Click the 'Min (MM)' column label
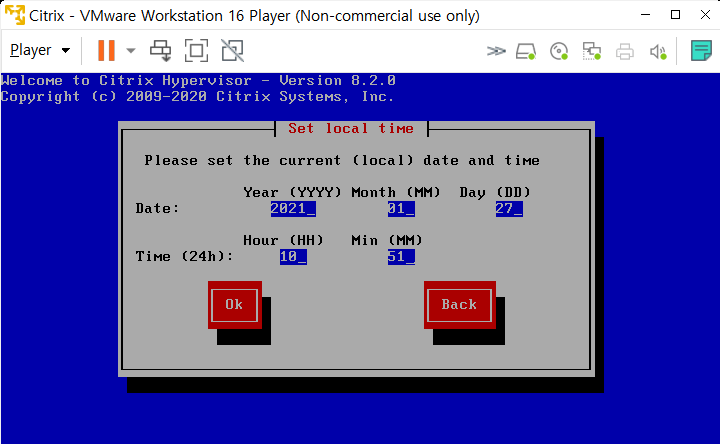720x444 pixels. click(x=387, y=241)
